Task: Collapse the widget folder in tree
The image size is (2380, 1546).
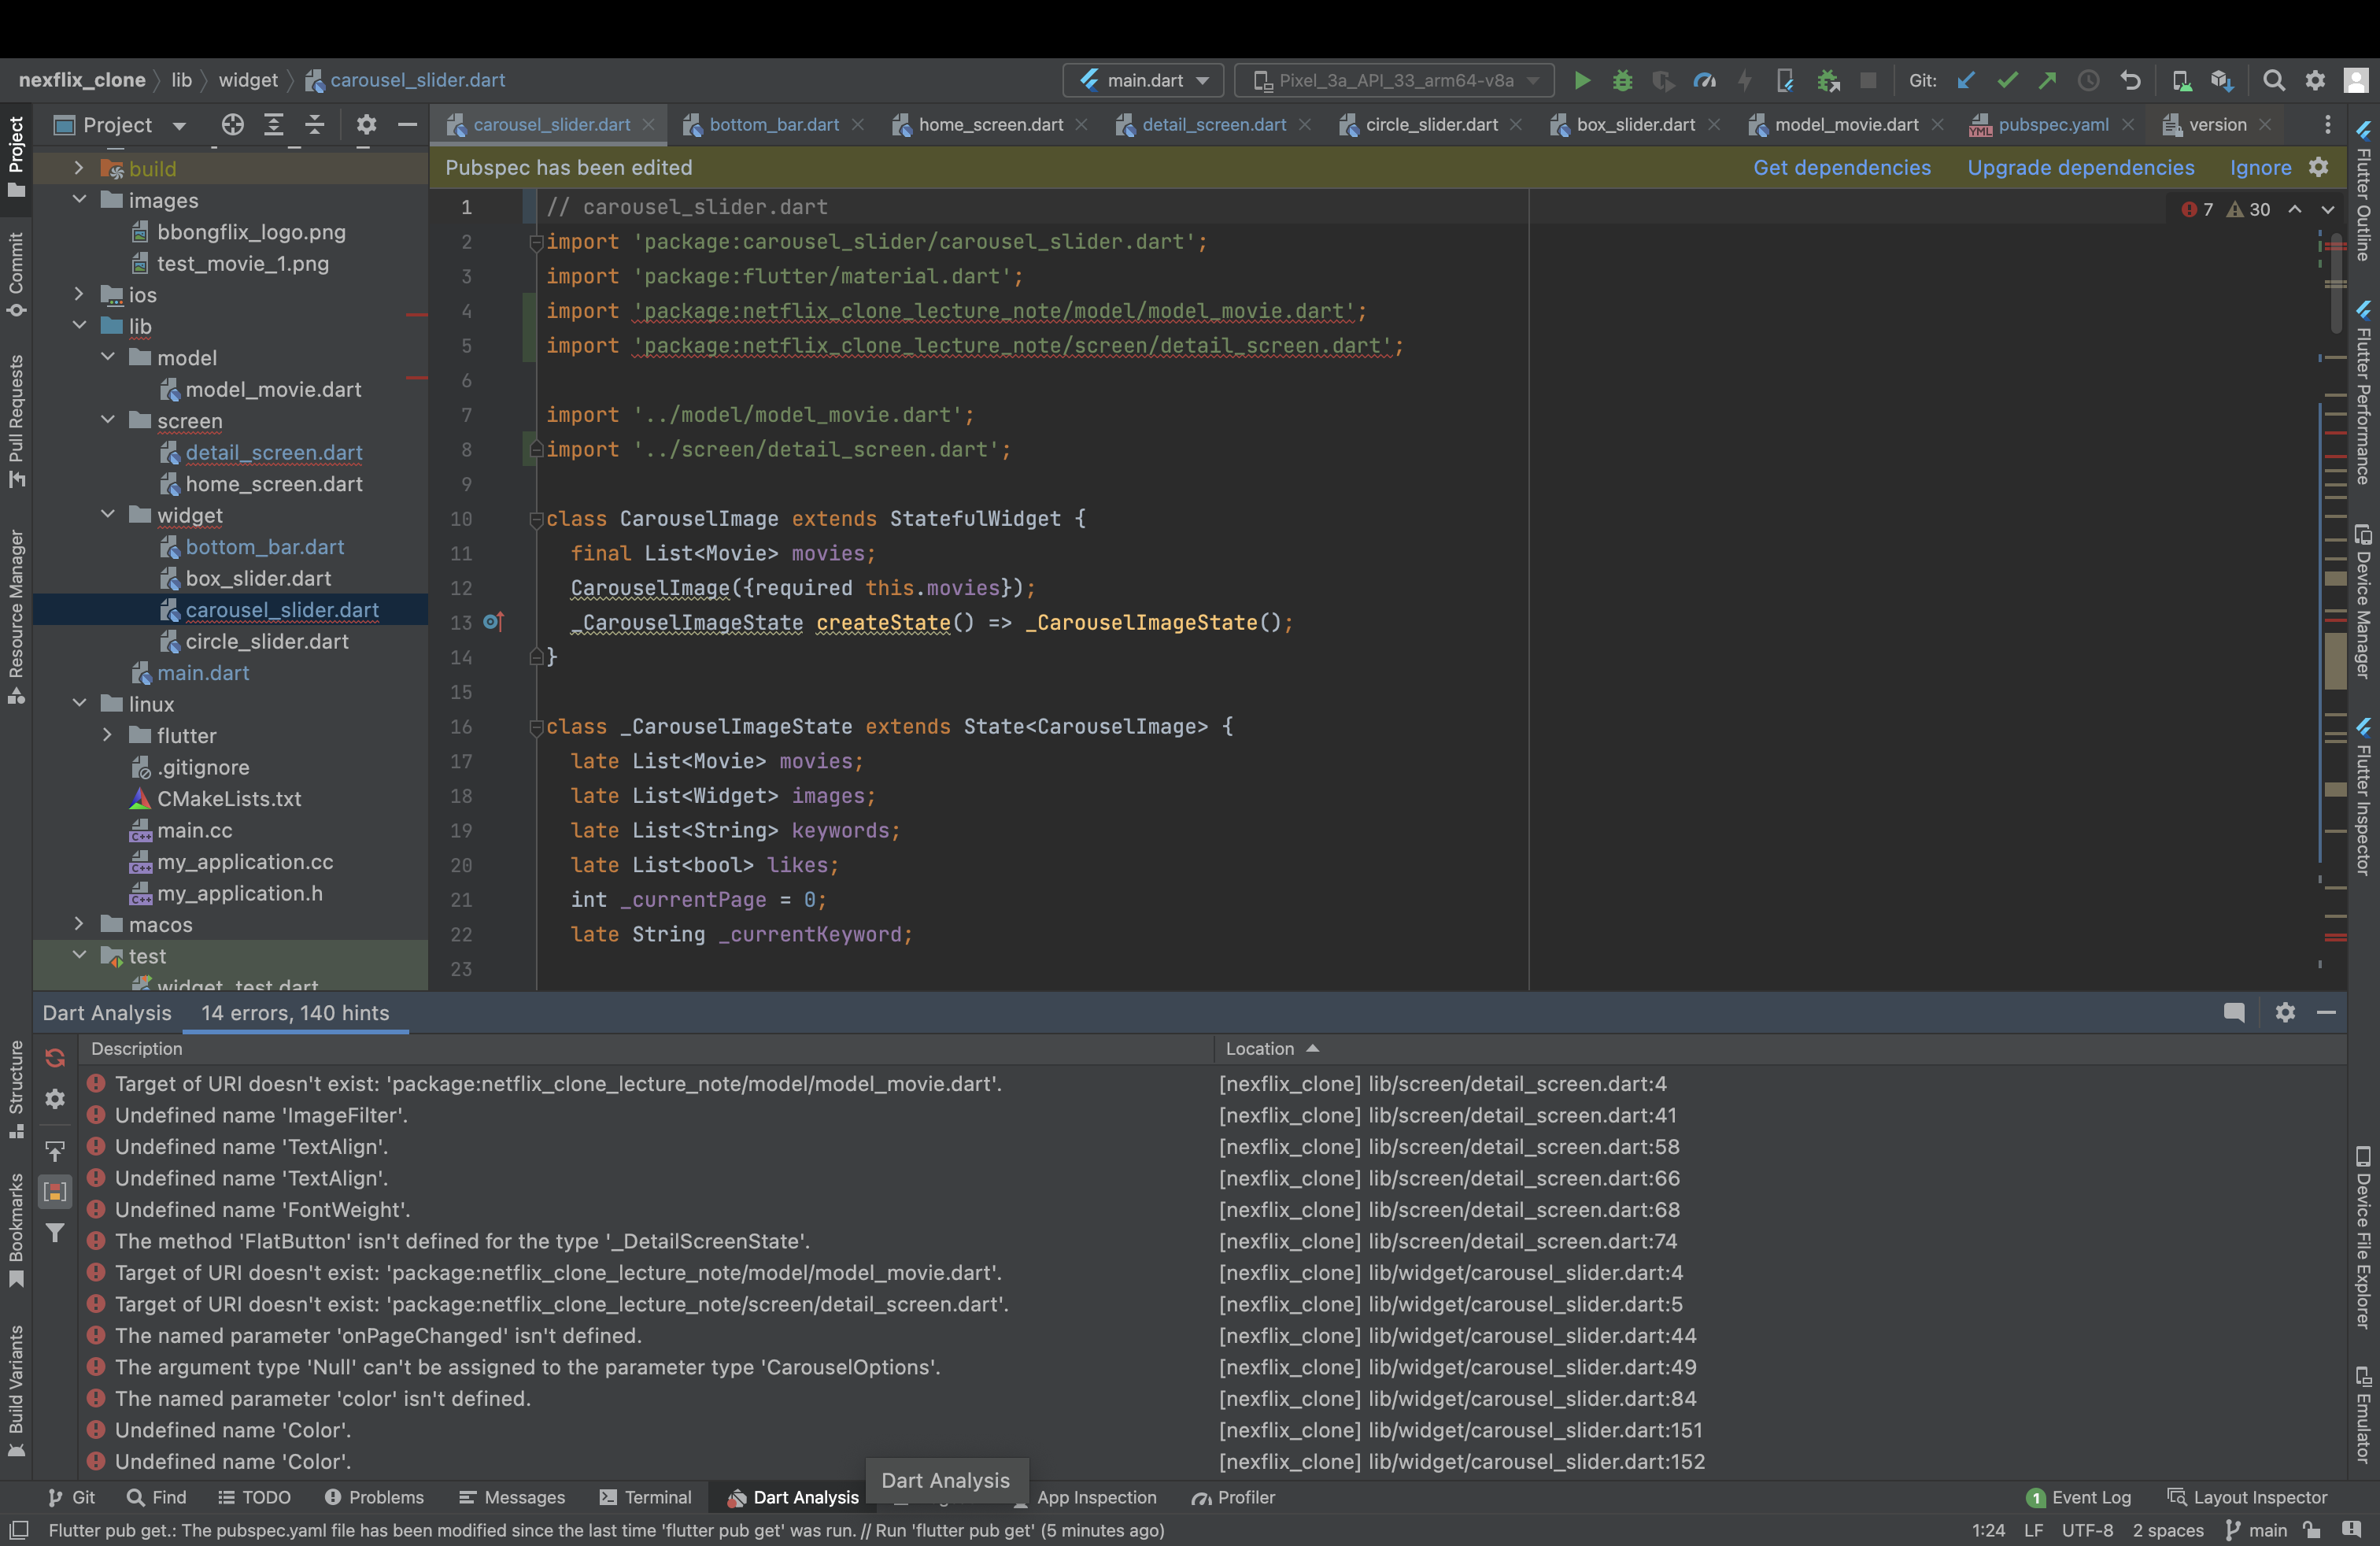Action: 108,515
